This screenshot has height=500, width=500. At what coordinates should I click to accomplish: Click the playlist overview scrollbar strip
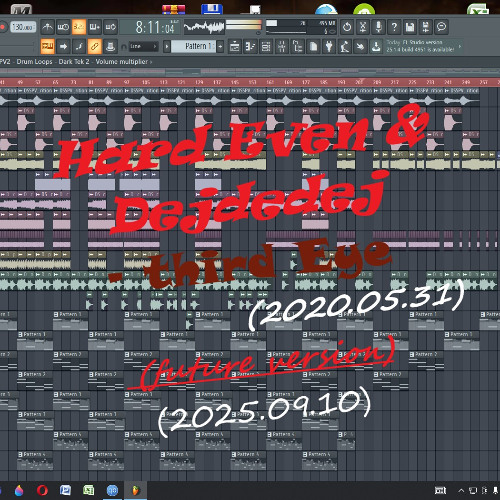tap(250, 72)
